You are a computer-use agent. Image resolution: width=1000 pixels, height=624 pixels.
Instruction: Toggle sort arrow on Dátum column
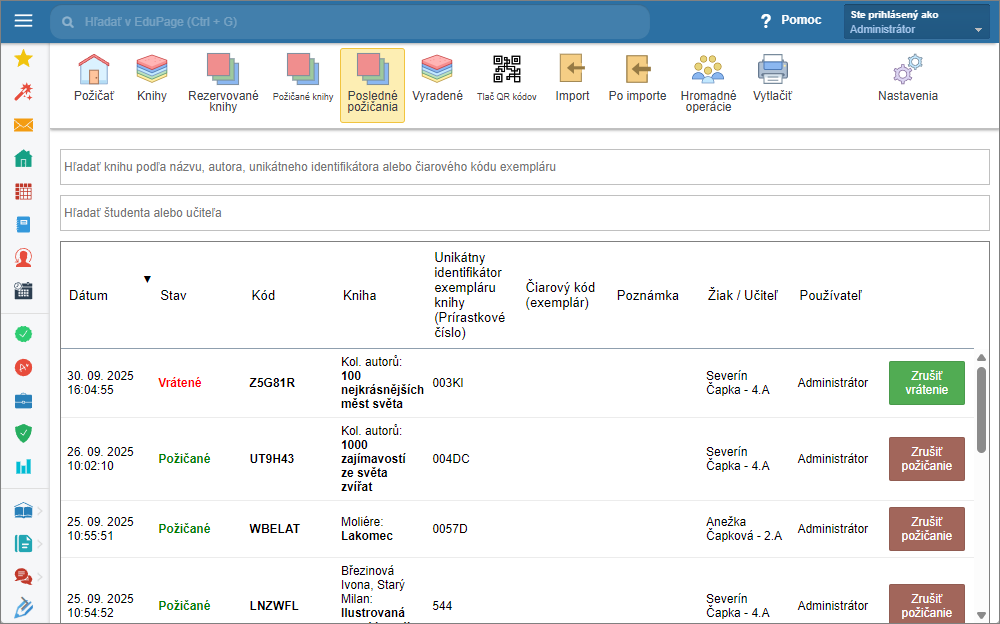(147, 279)
